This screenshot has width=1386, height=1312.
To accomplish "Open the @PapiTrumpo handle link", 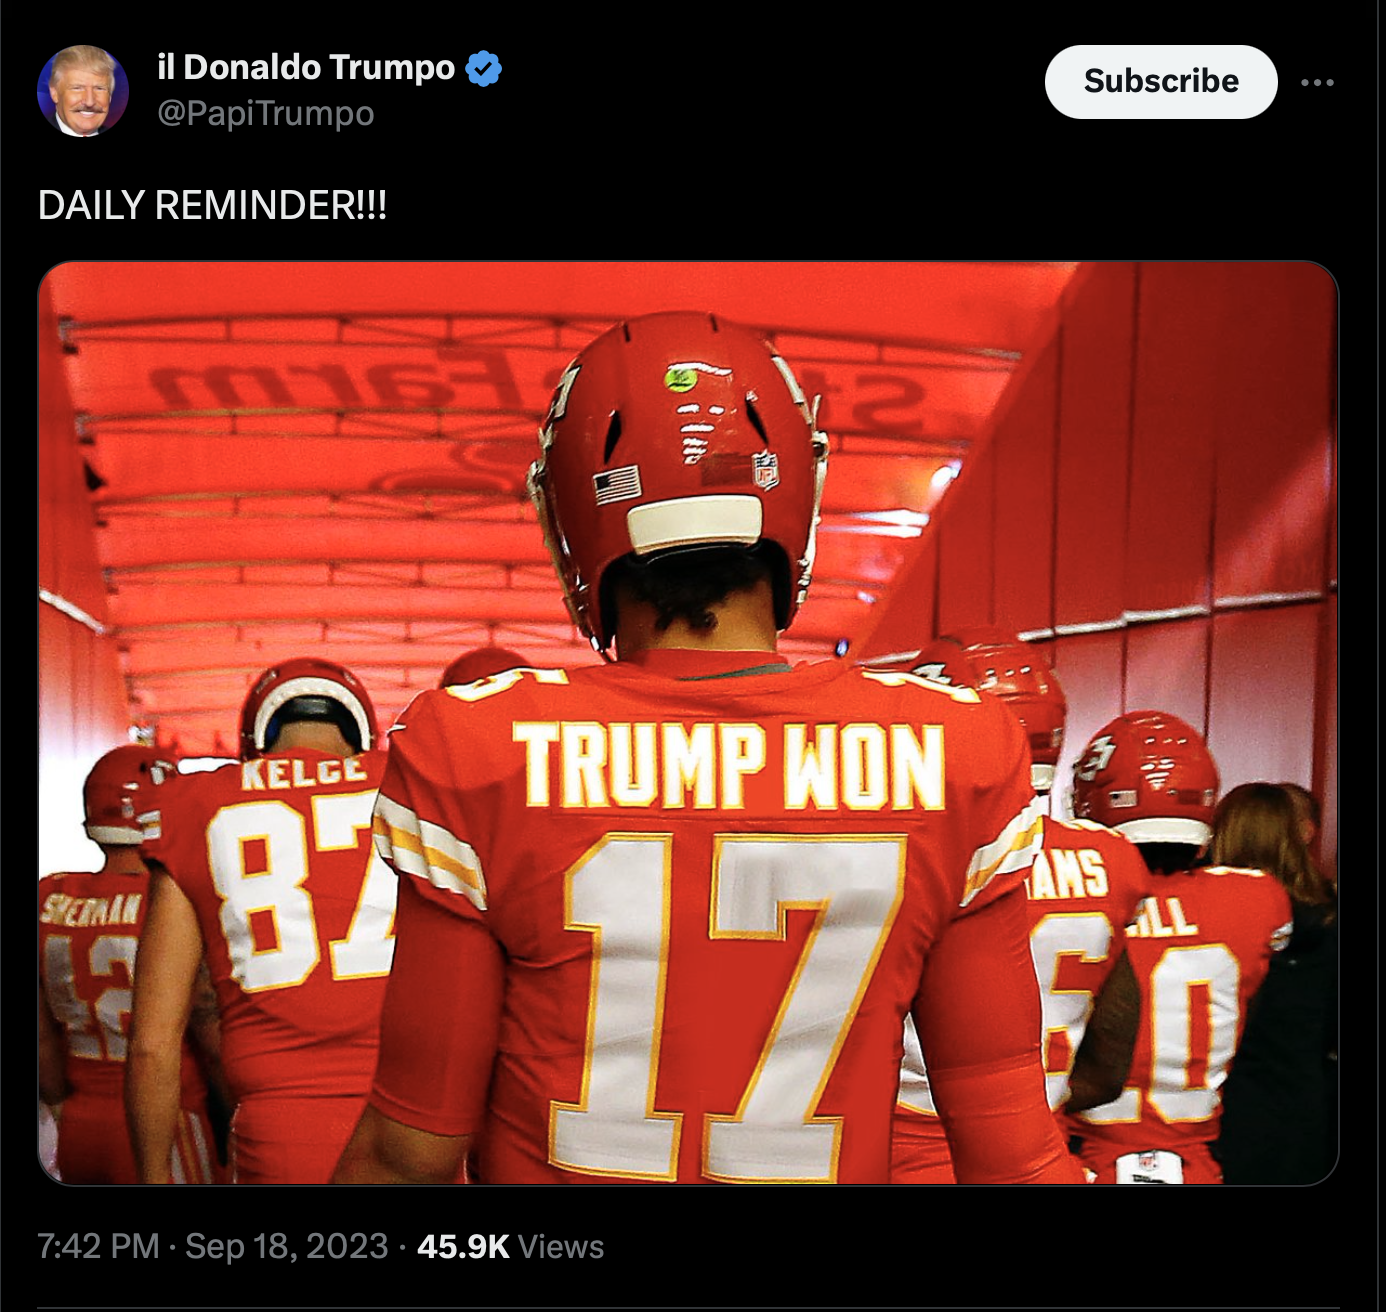I will pyautogui.click(x=266, y=114).
